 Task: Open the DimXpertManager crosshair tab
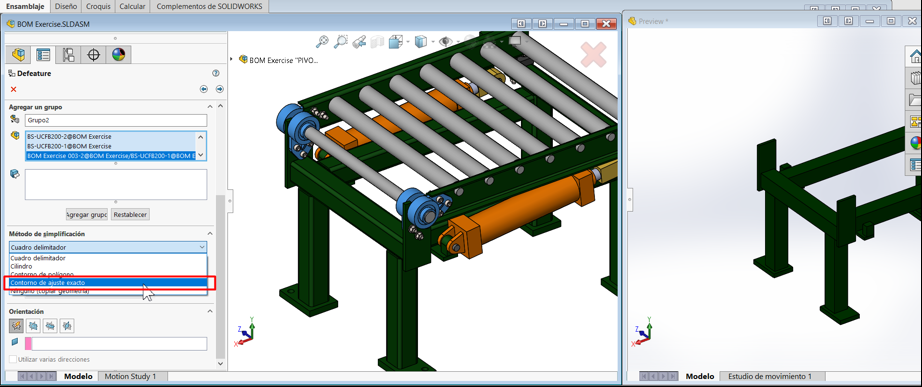click(93, 55)
